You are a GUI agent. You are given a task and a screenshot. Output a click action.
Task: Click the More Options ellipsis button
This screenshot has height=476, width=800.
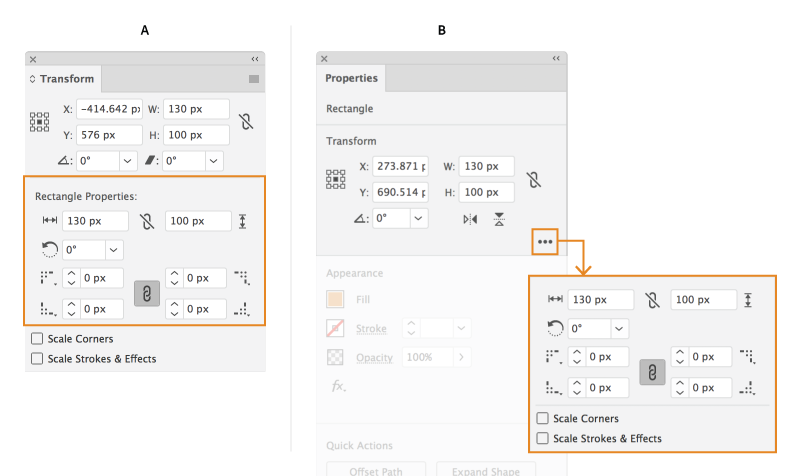pyautogui.click(x=545, y=241)
